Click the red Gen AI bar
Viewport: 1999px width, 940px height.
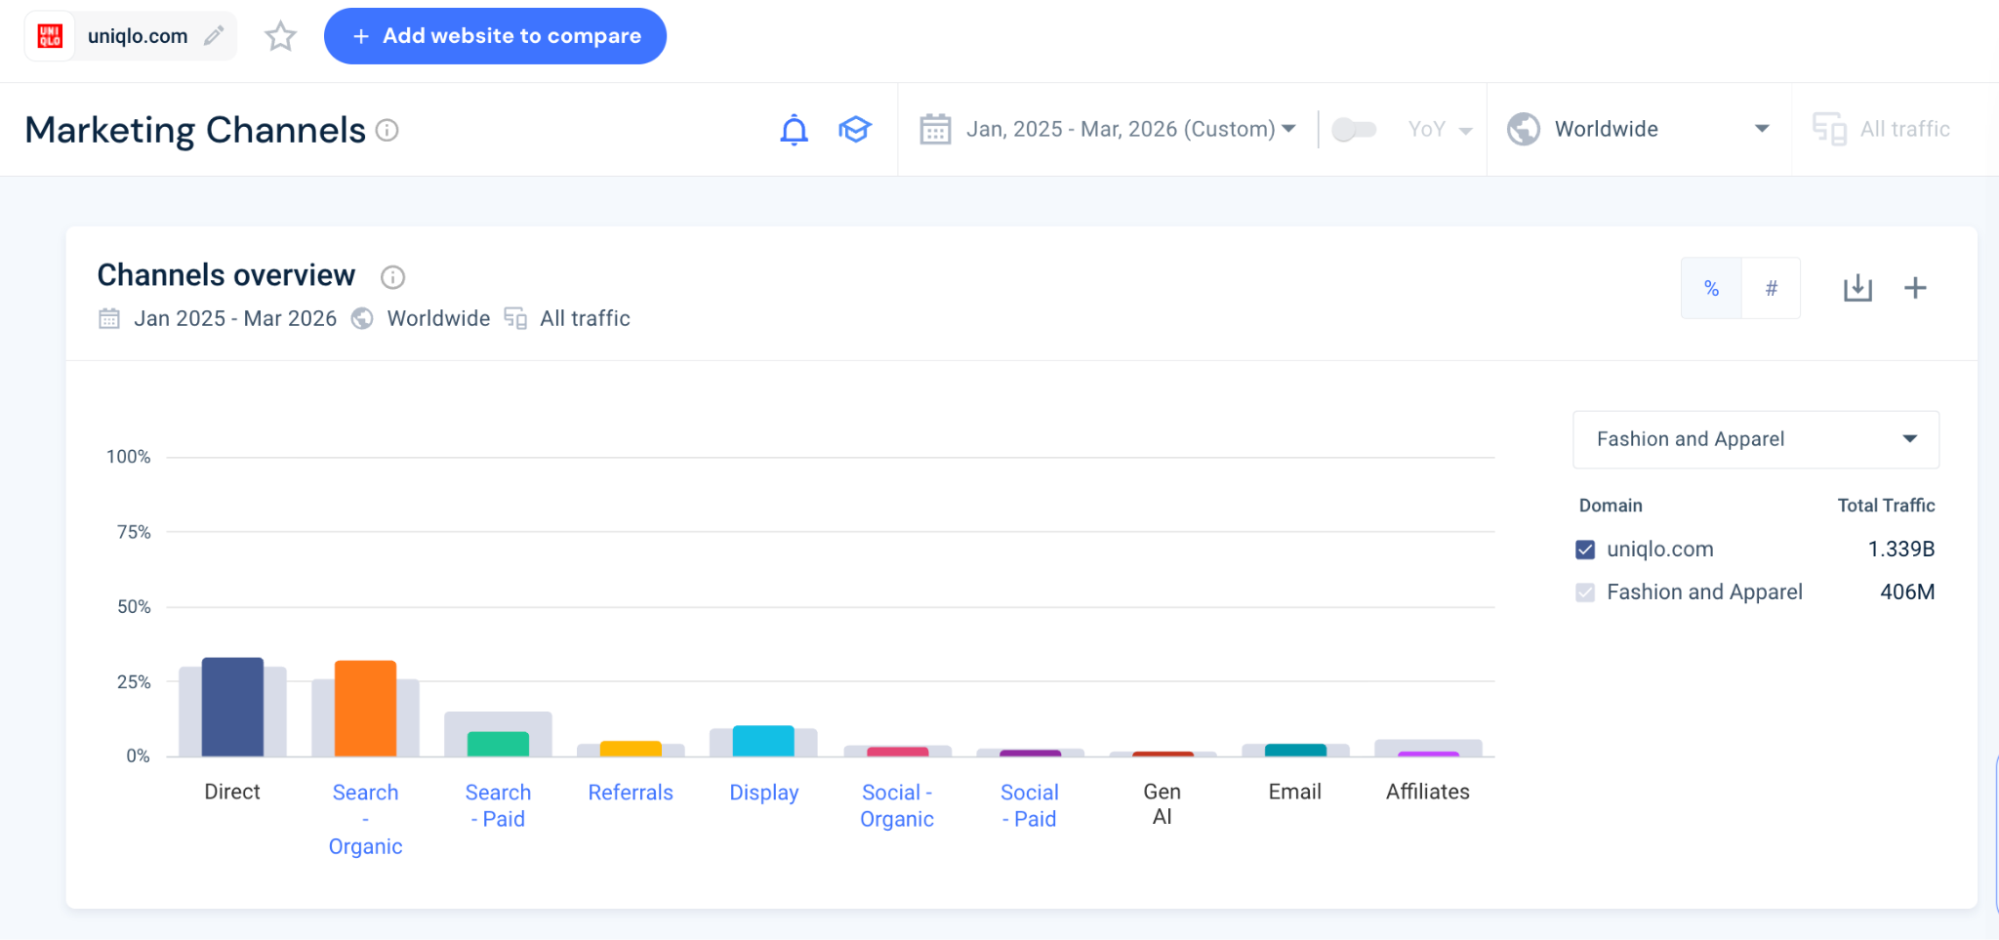point(1163,754)
